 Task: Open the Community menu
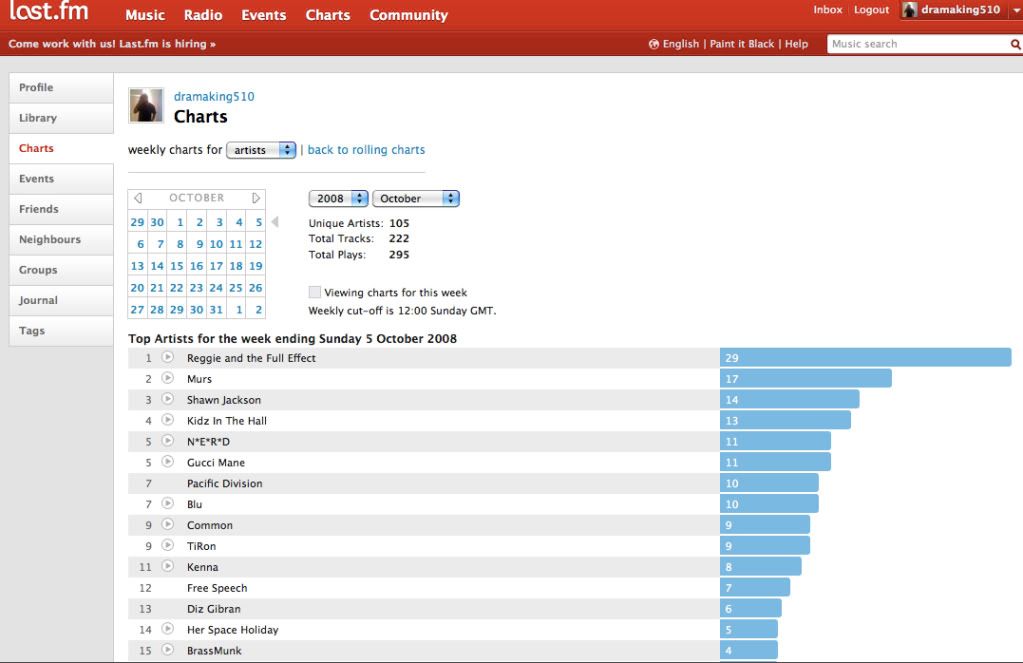(x=408, y=14)
